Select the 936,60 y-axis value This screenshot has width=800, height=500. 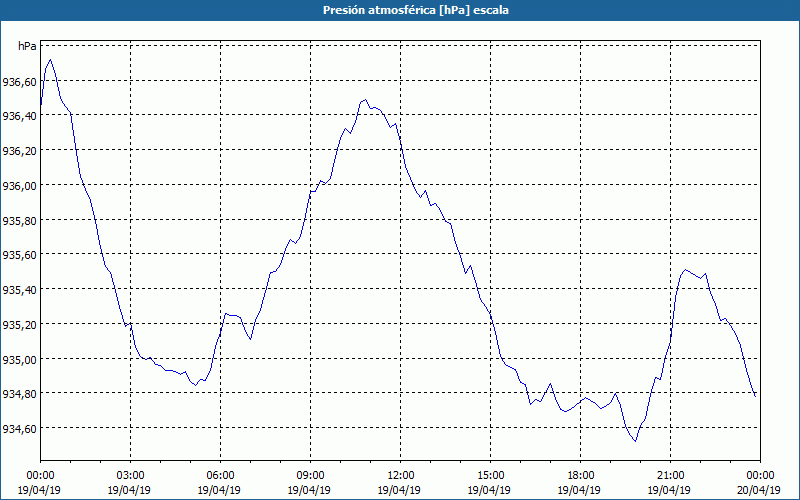[x=20, y=81]
